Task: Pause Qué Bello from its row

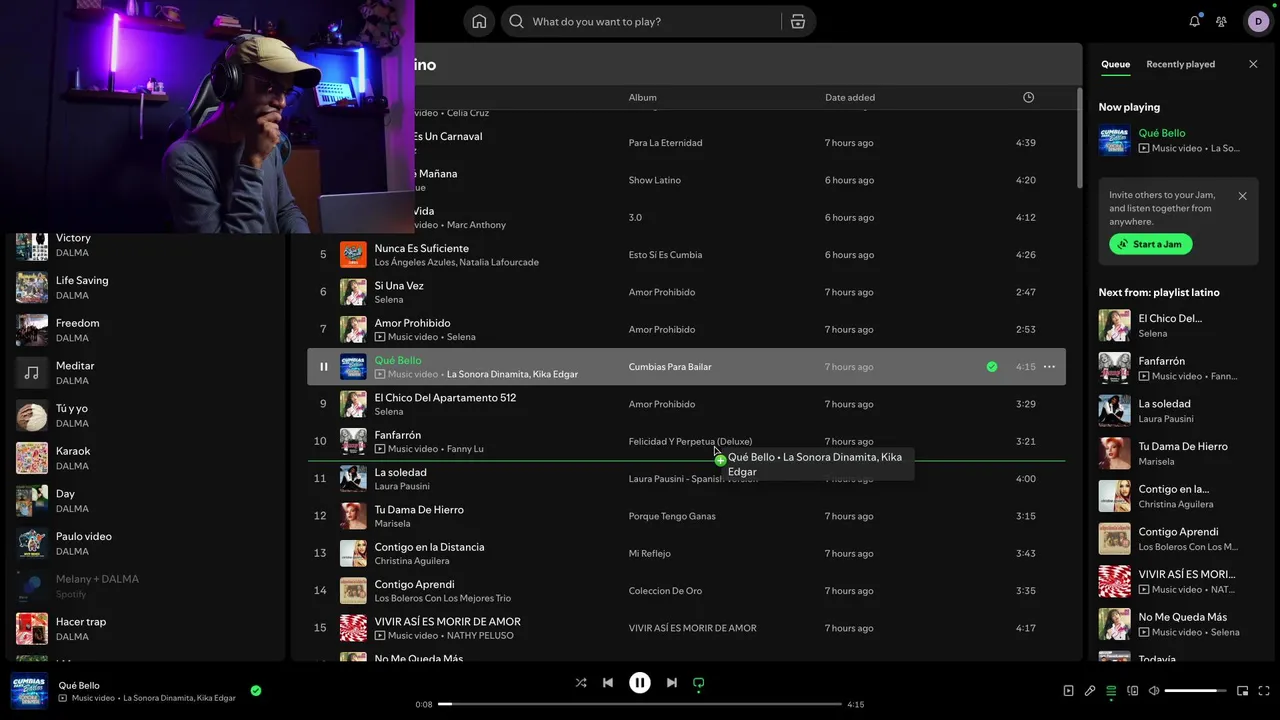Action: pos(323,367)
